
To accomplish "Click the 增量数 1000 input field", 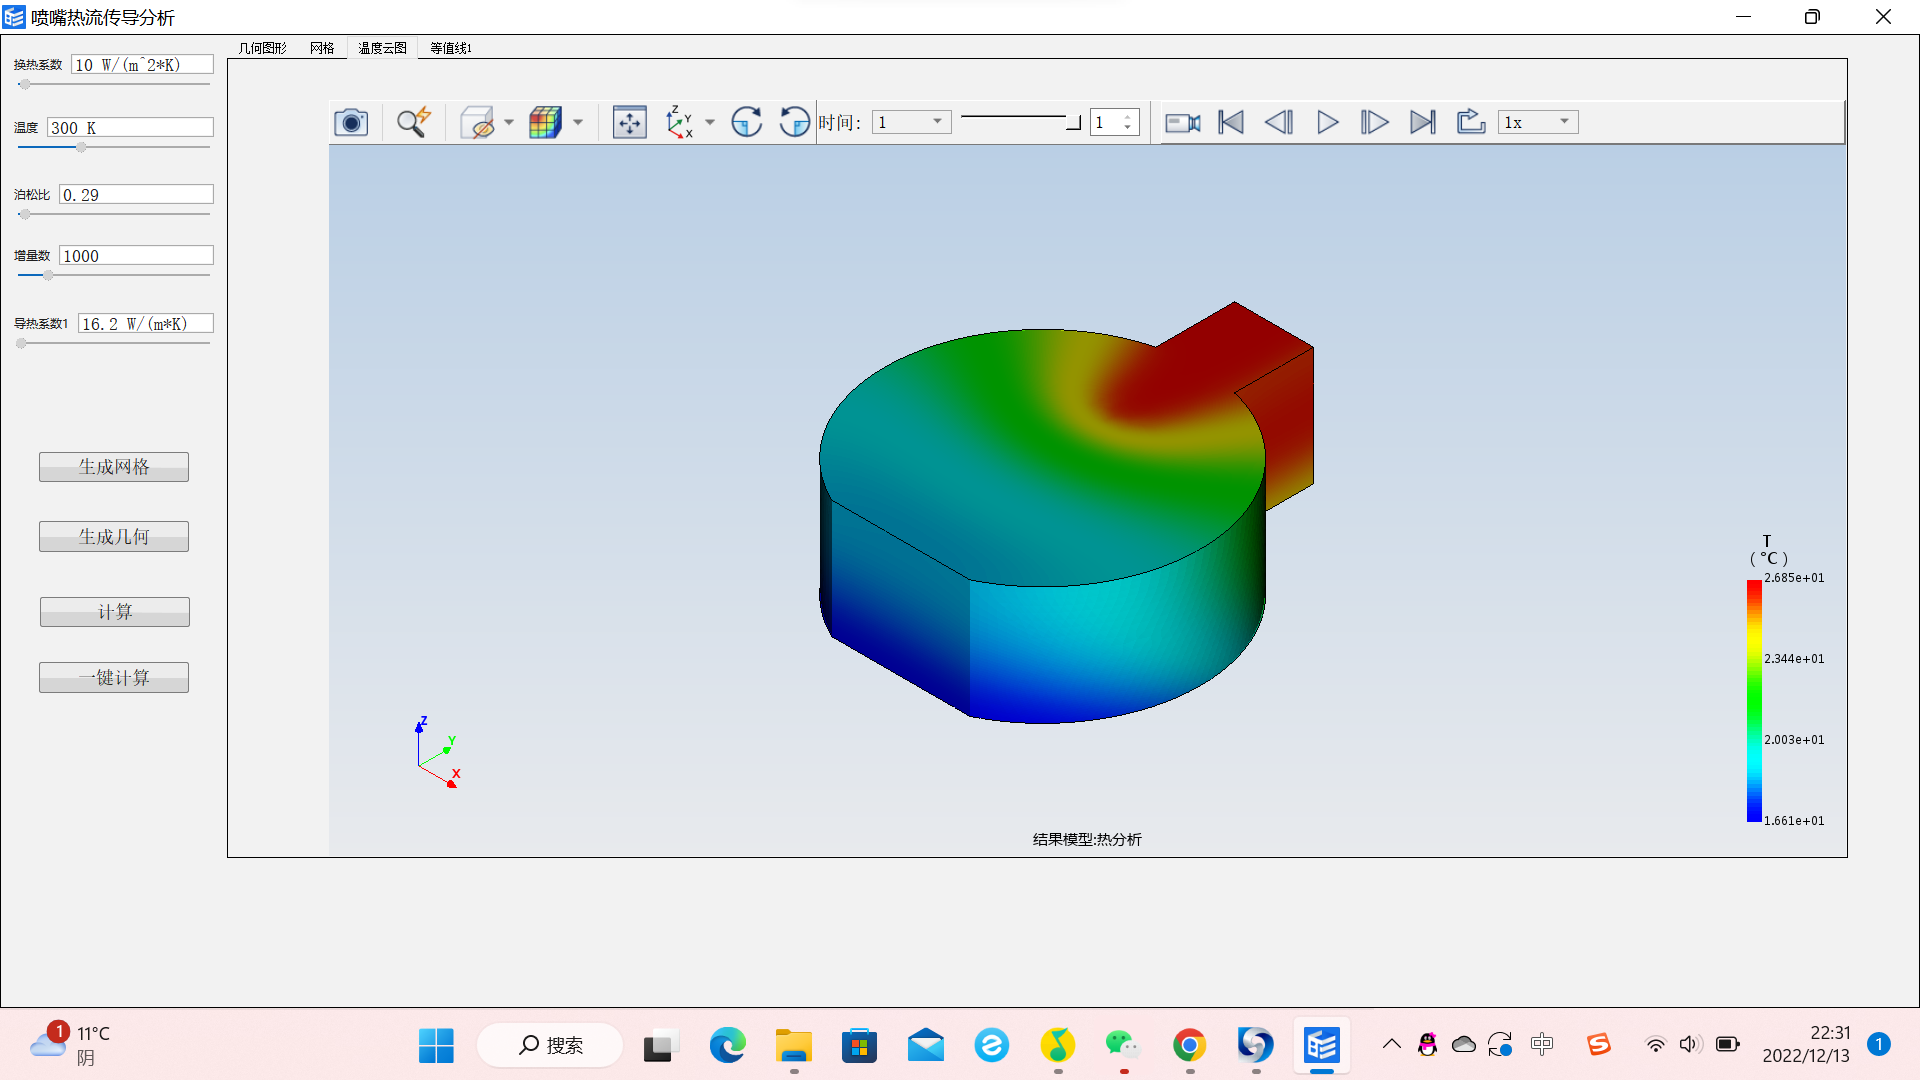I will 137,256.
